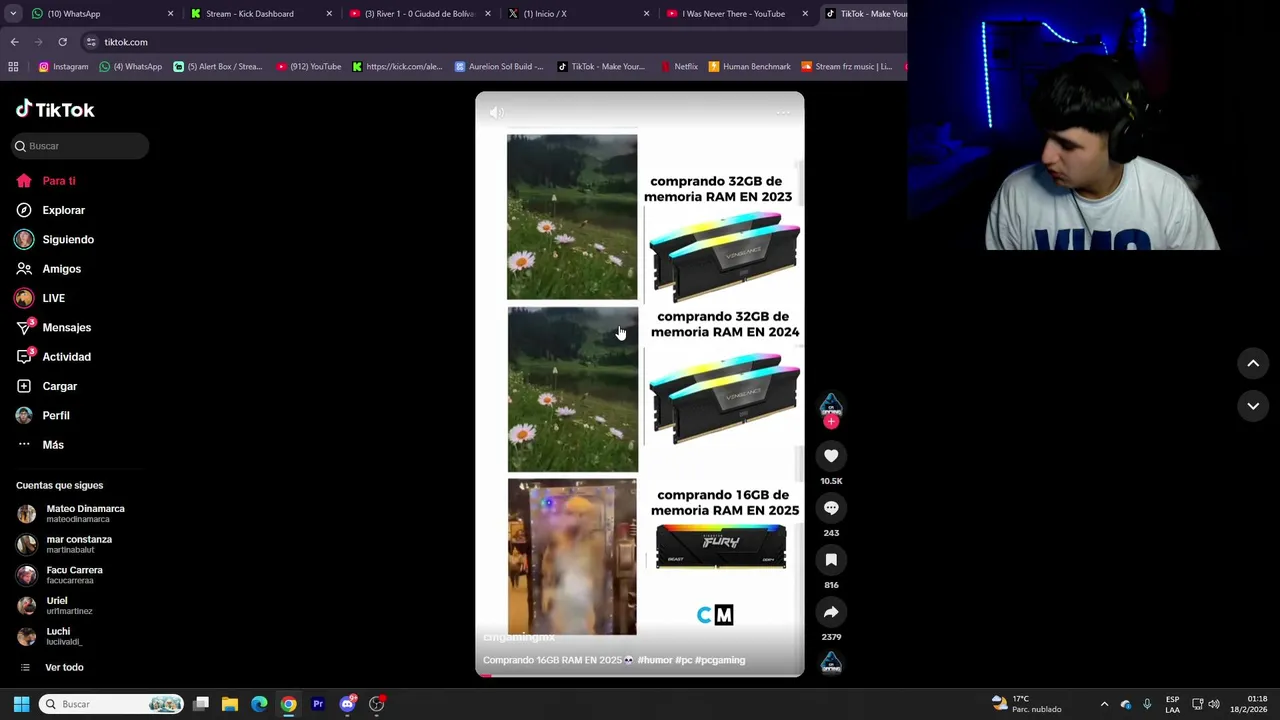Open Task View from the taskbar

[x=201, y=704]
